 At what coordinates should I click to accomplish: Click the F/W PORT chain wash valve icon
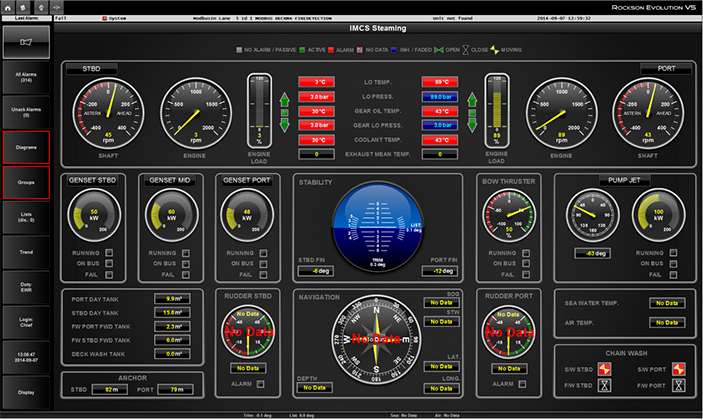click(x=678, y=384)
